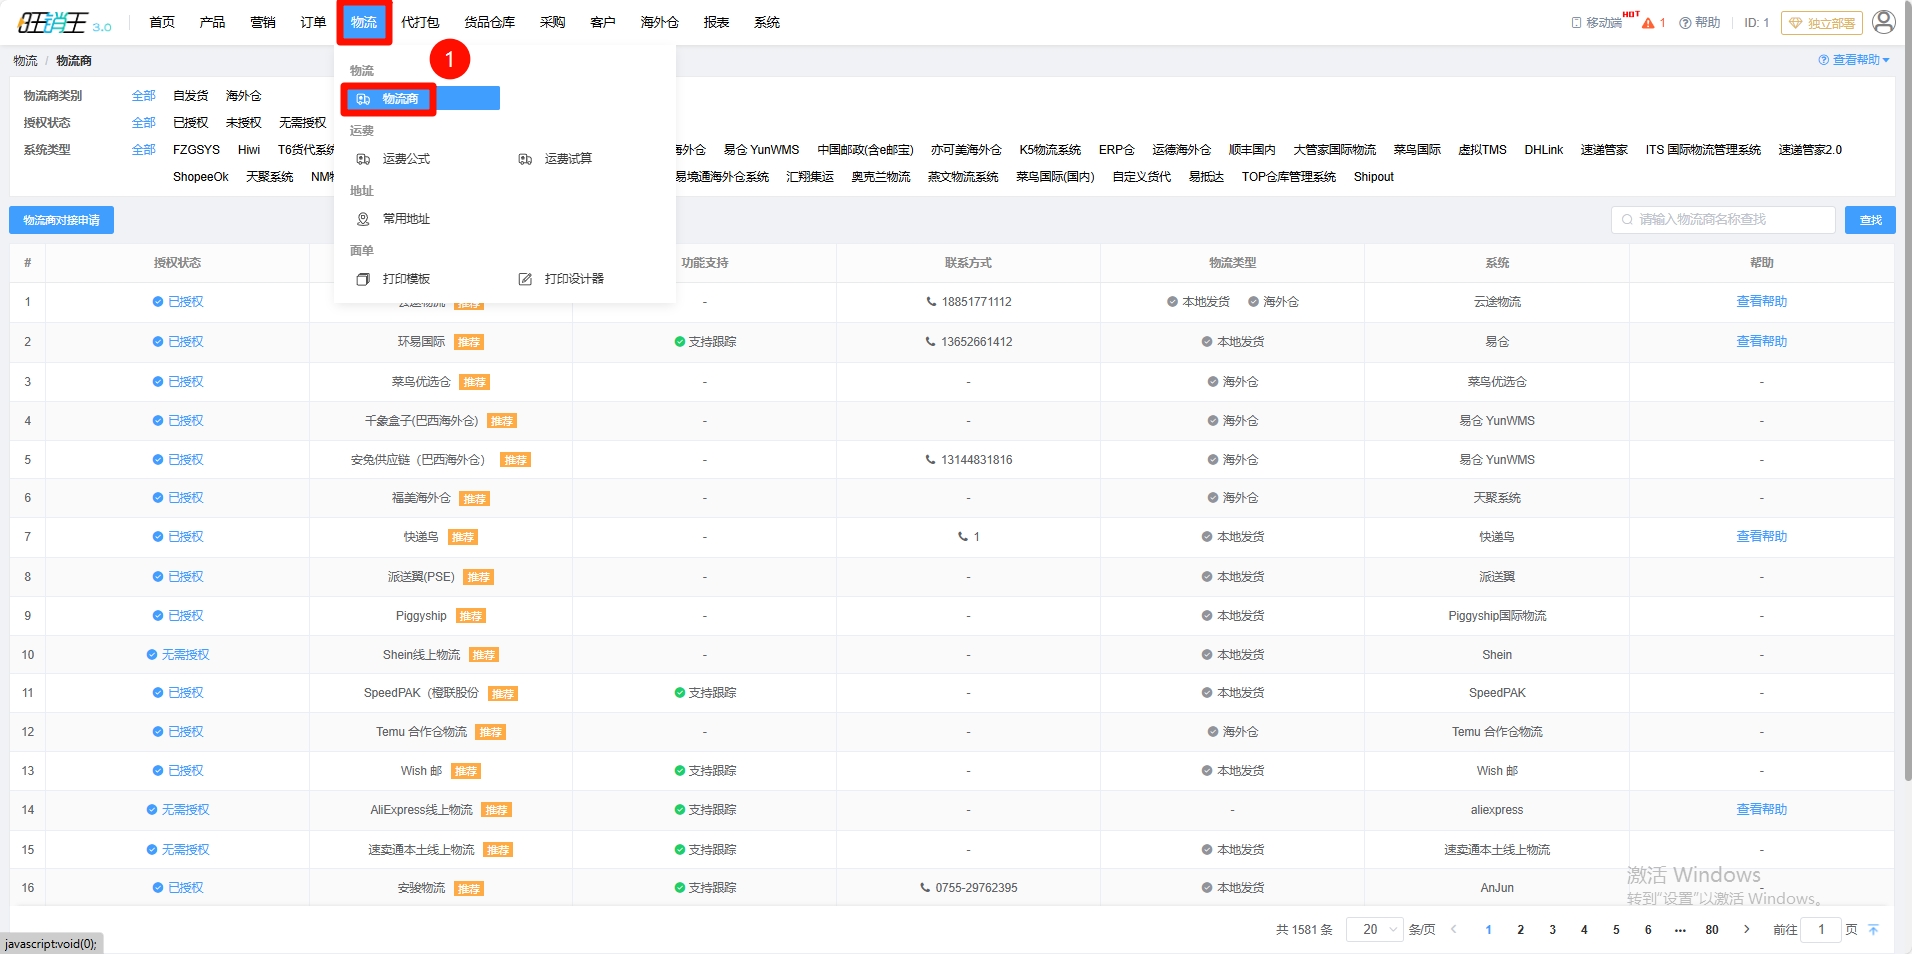Click the 查找 search button
Image resolution: width=1912 pixels, height=954 pixels.
coord(1869,220)
